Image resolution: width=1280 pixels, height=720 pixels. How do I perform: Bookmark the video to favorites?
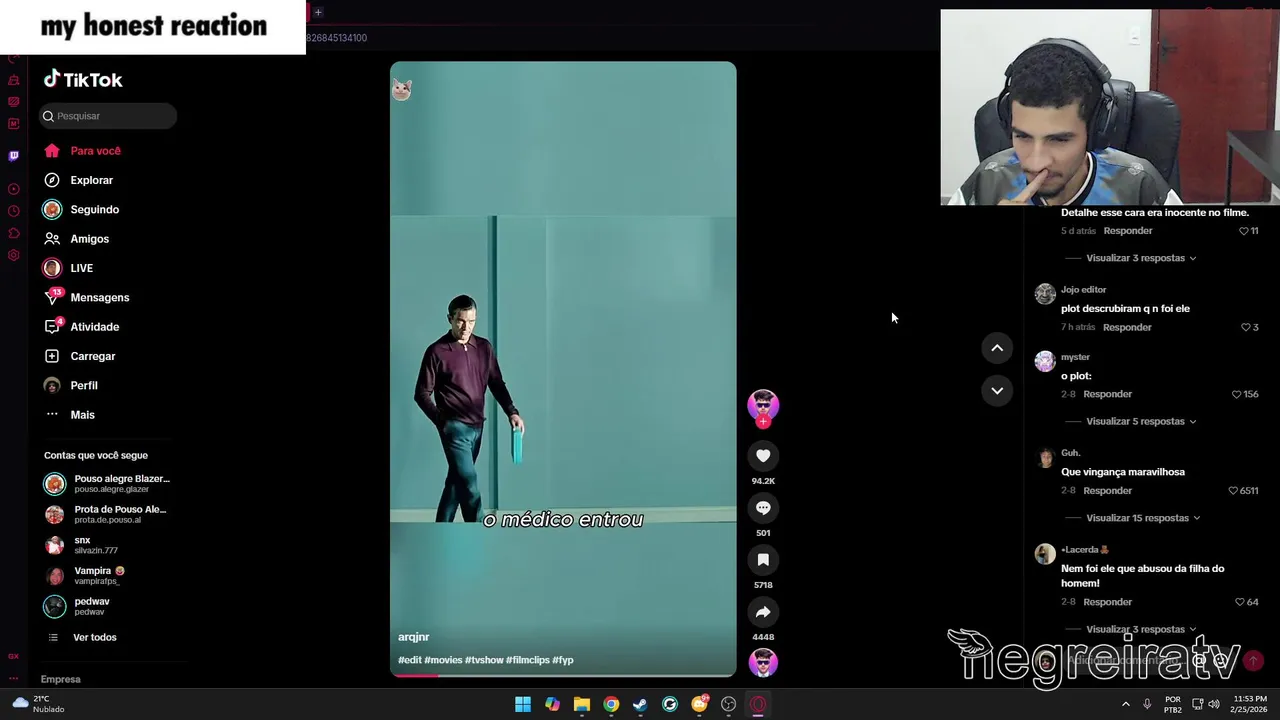click(x=763, y=560)
